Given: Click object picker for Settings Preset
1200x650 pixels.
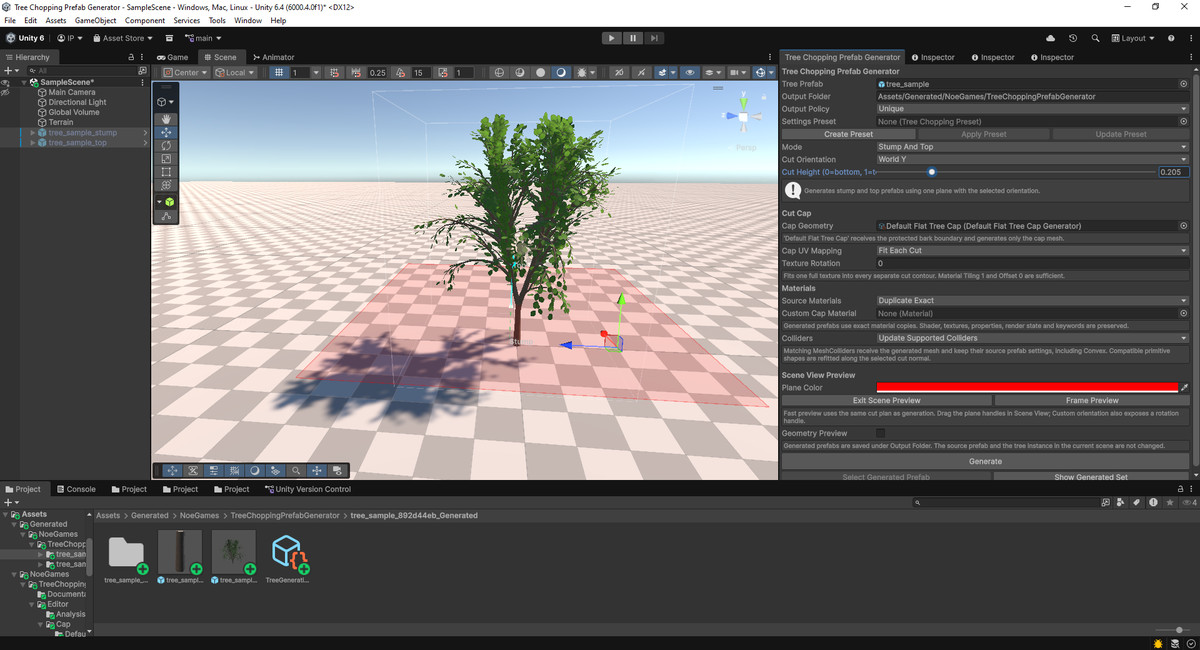Looking at the screenshot, I should [x=1184, y=121].
